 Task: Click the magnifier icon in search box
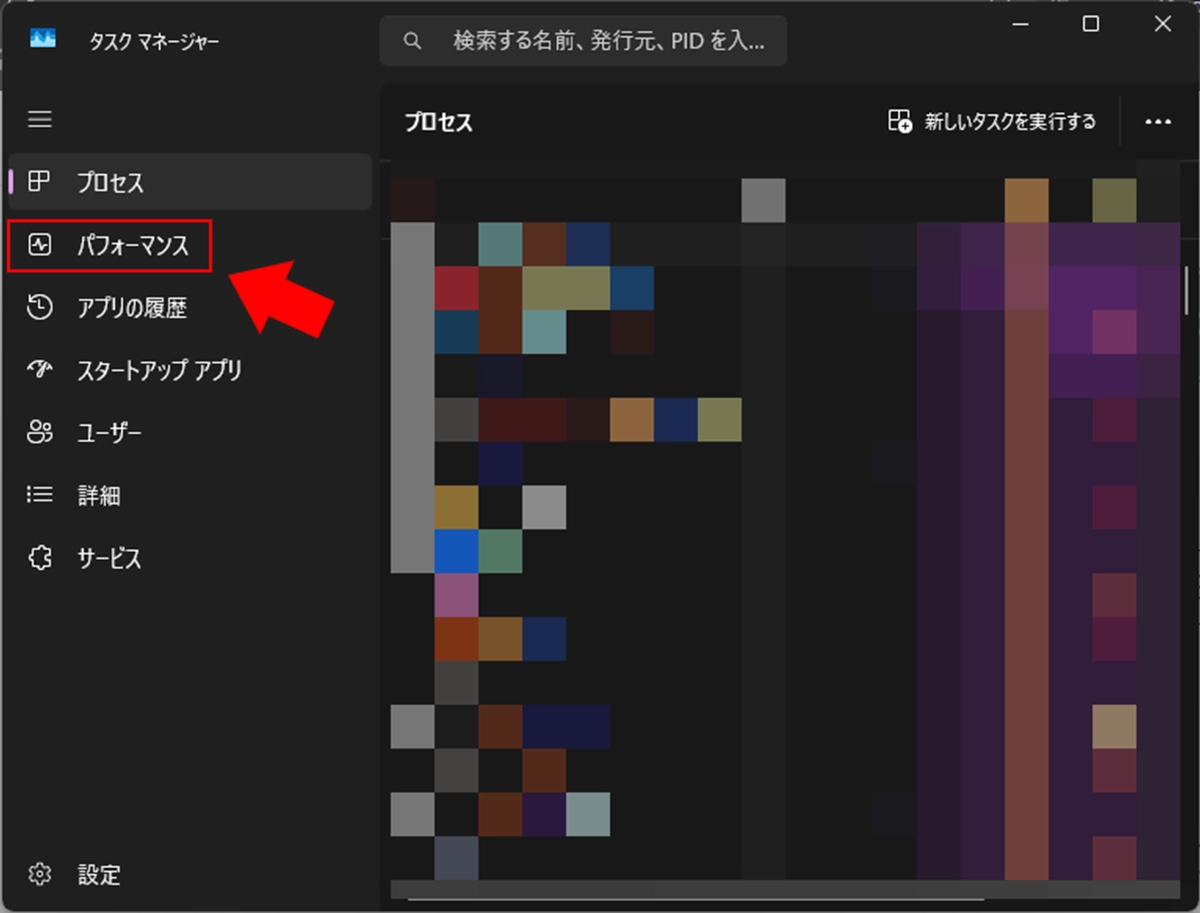click(411, 41)
